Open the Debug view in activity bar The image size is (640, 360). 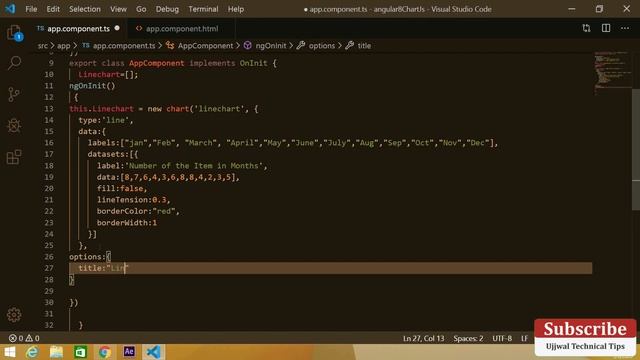[x=14, y=126]
